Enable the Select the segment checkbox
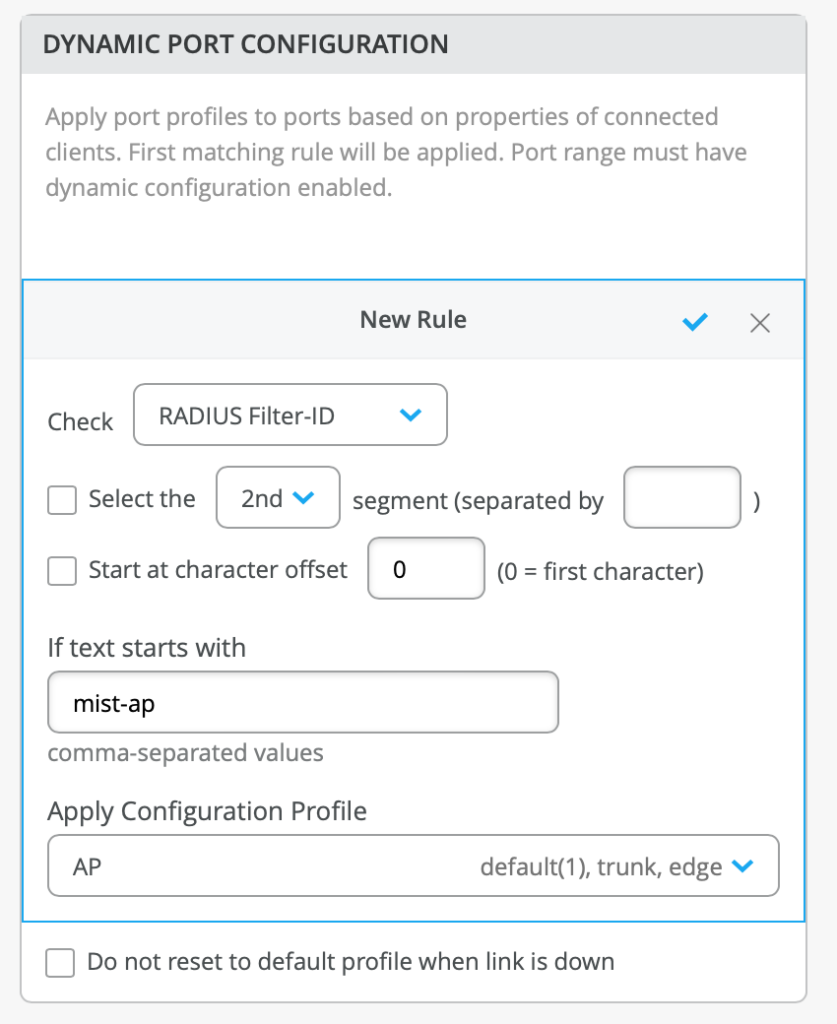 (x=62, y=500)
